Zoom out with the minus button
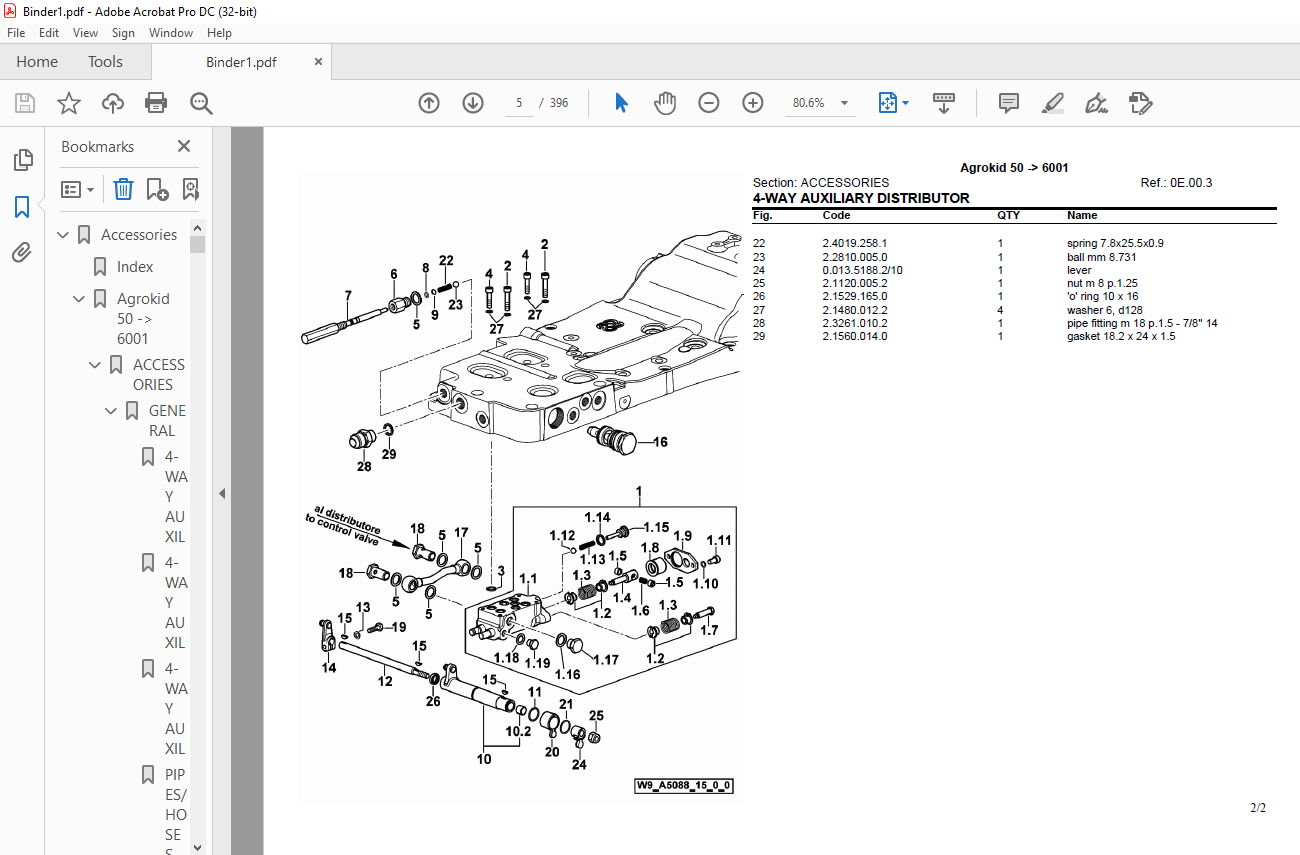Viewport: 1300px width, 855px height. click(709, 102)
